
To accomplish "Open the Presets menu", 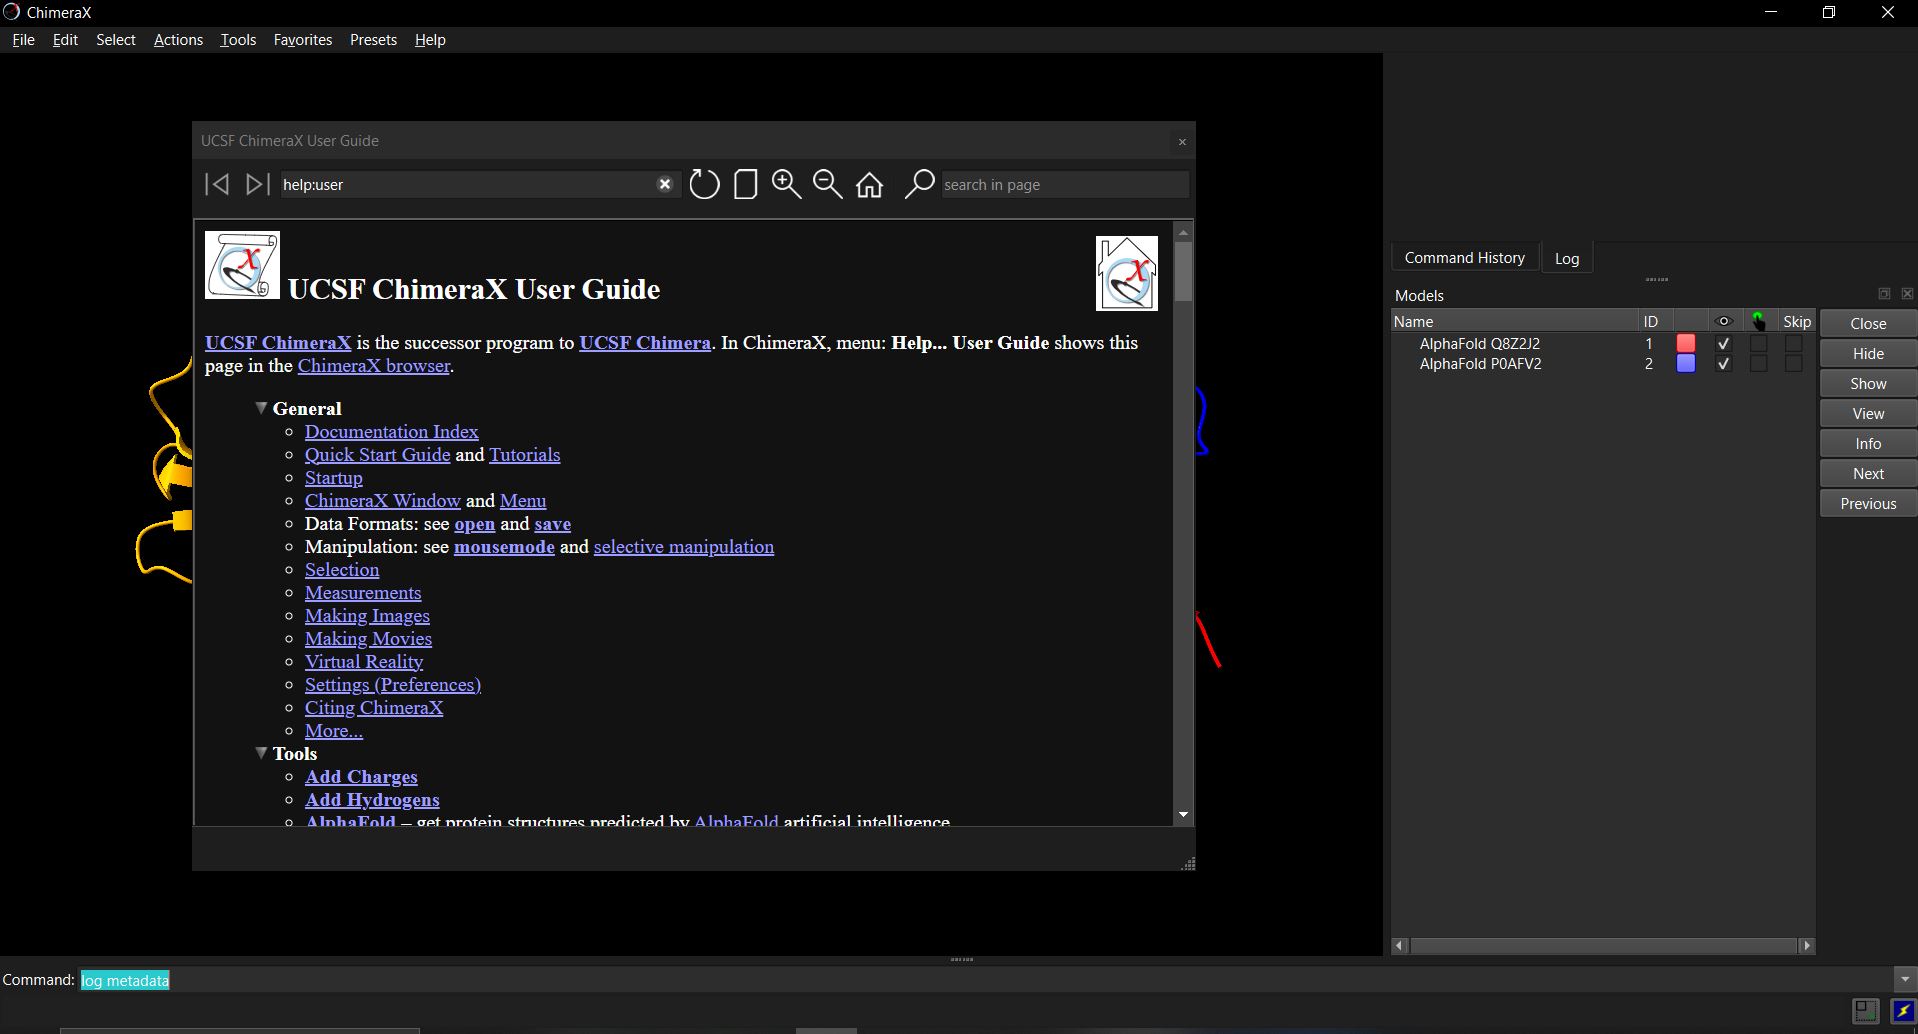I will pyautogui.click(x=373, y=40).
